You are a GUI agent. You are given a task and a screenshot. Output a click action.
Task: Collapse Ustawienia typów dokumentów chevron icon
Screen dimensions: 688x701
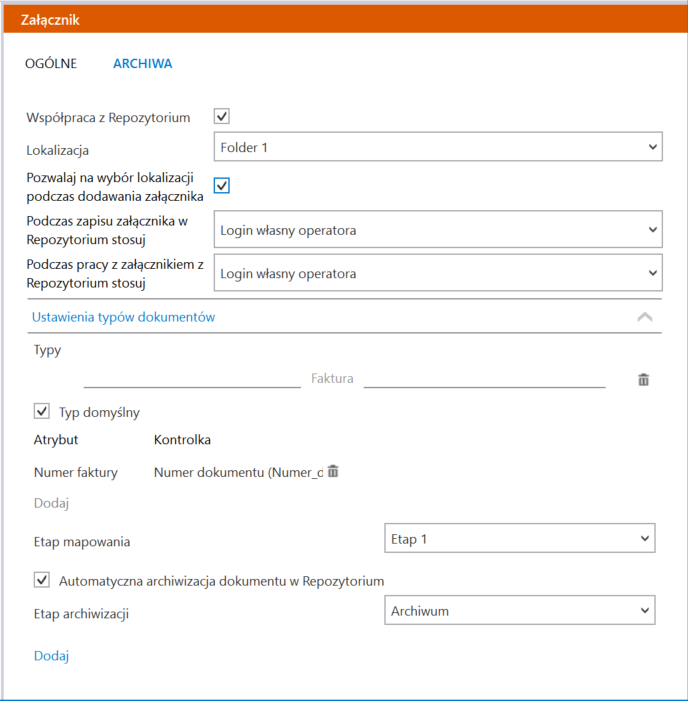pos(645,317)
